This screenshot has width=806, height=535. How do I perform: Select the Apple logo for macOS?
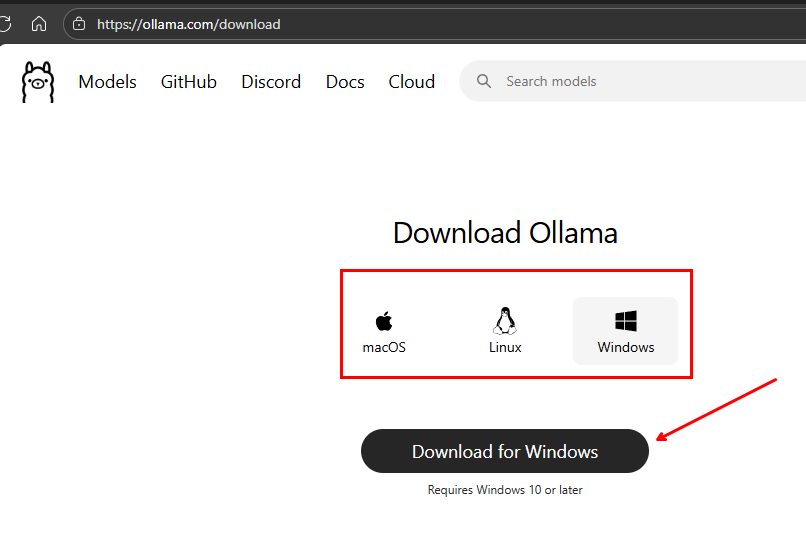[384, 321]
